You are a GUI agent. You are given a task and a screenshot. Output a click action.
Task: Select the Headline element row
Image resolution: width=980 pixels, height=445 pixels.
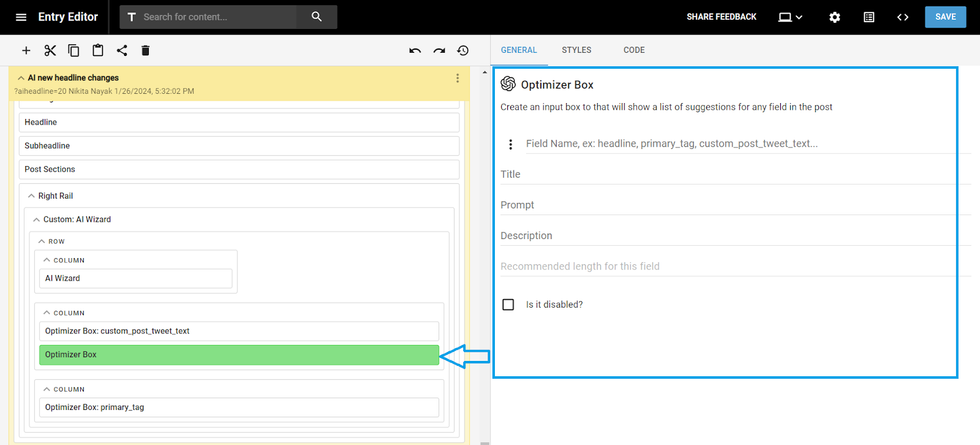click(239, 122)
